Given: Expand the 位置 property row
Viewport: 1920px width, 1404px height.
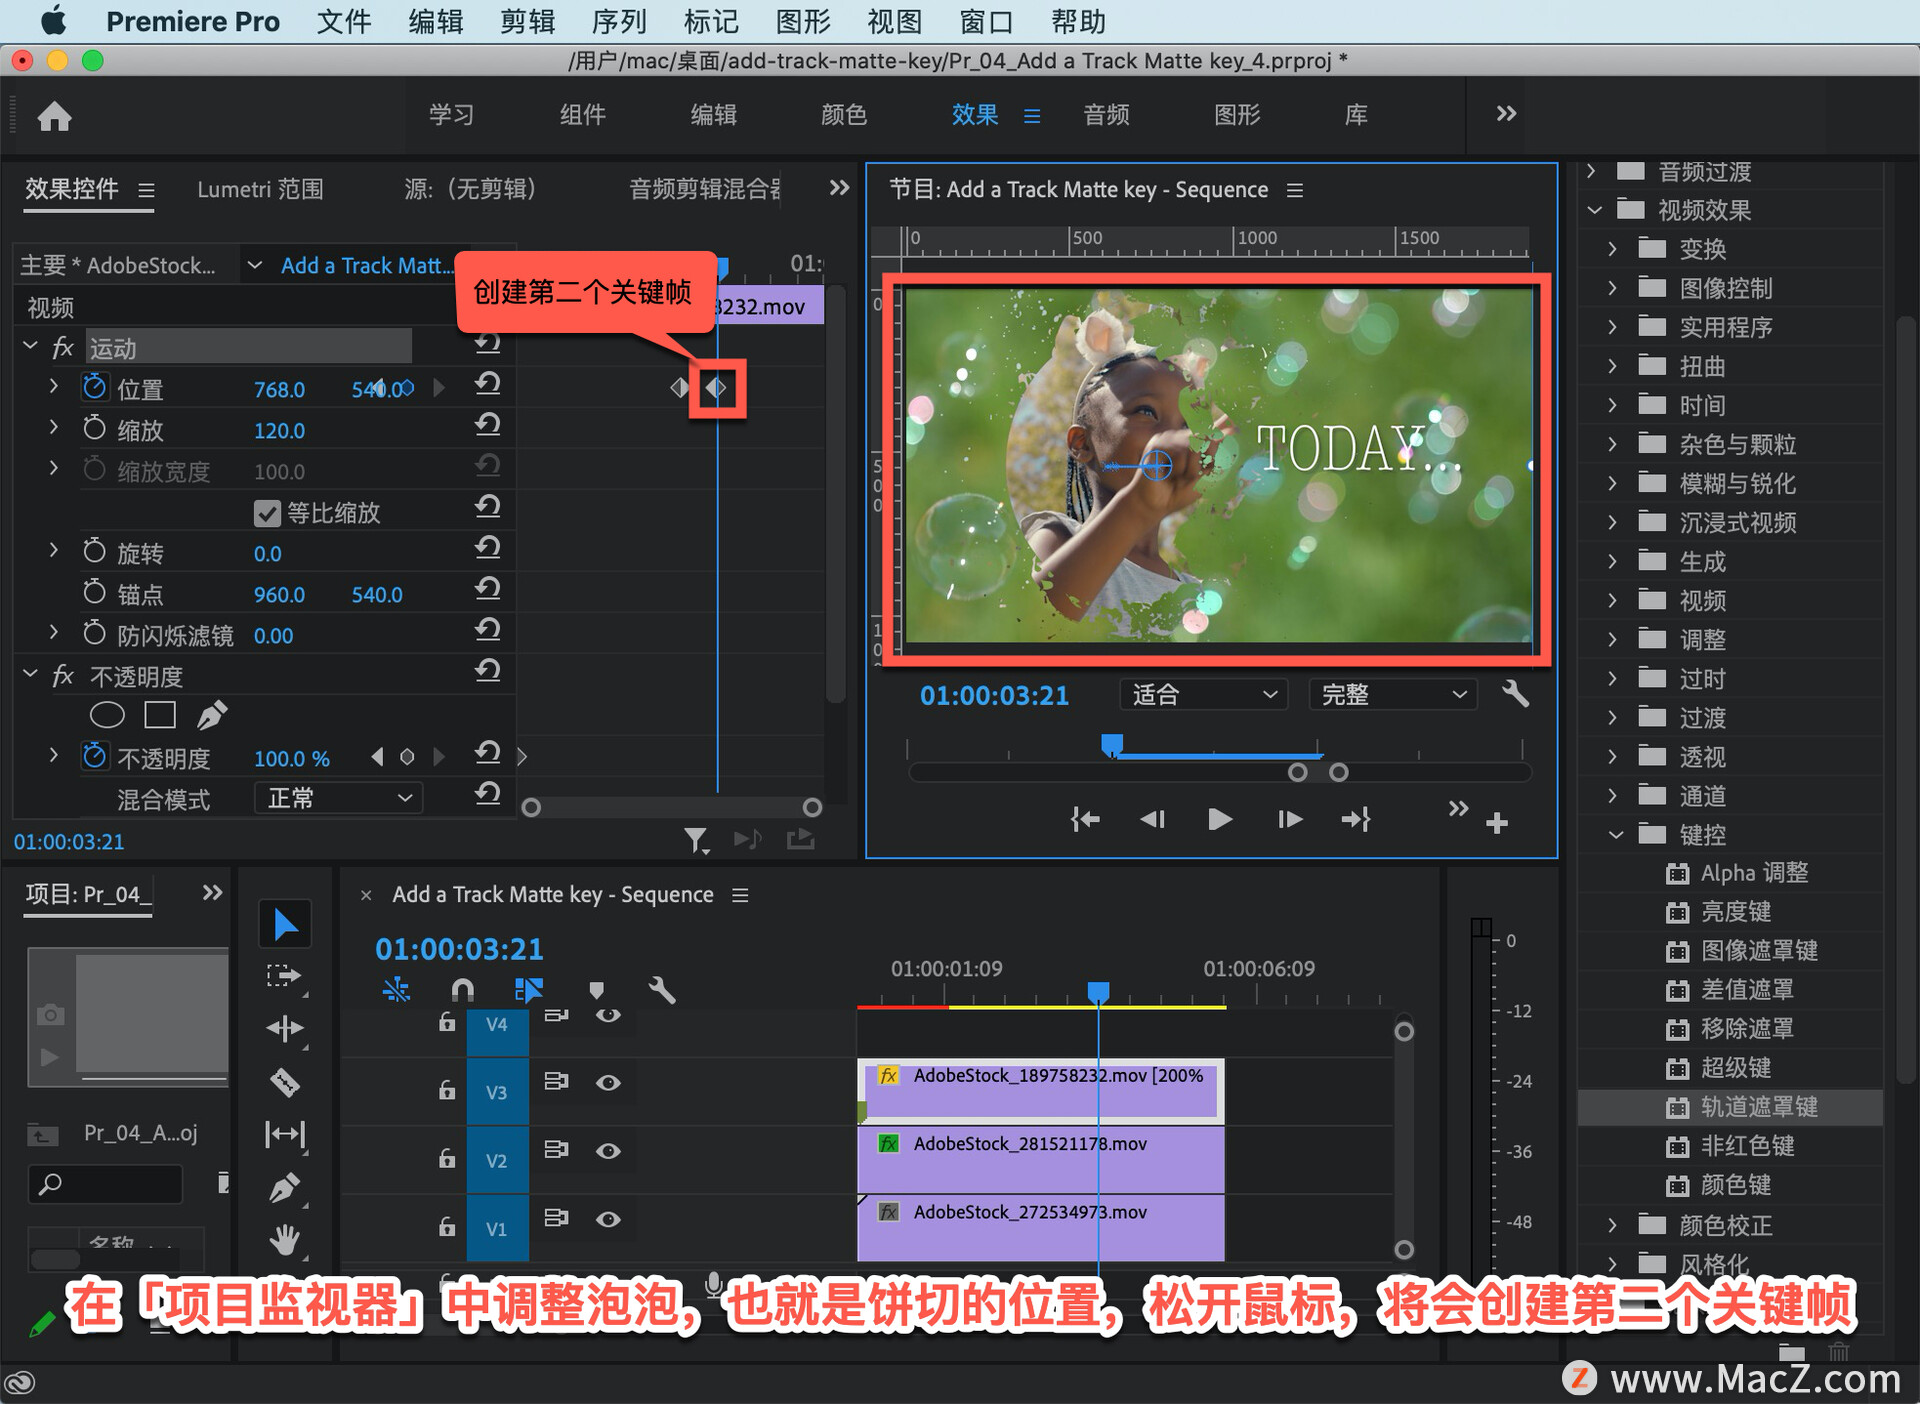Looking at the screenshot, I should [54, 385].
